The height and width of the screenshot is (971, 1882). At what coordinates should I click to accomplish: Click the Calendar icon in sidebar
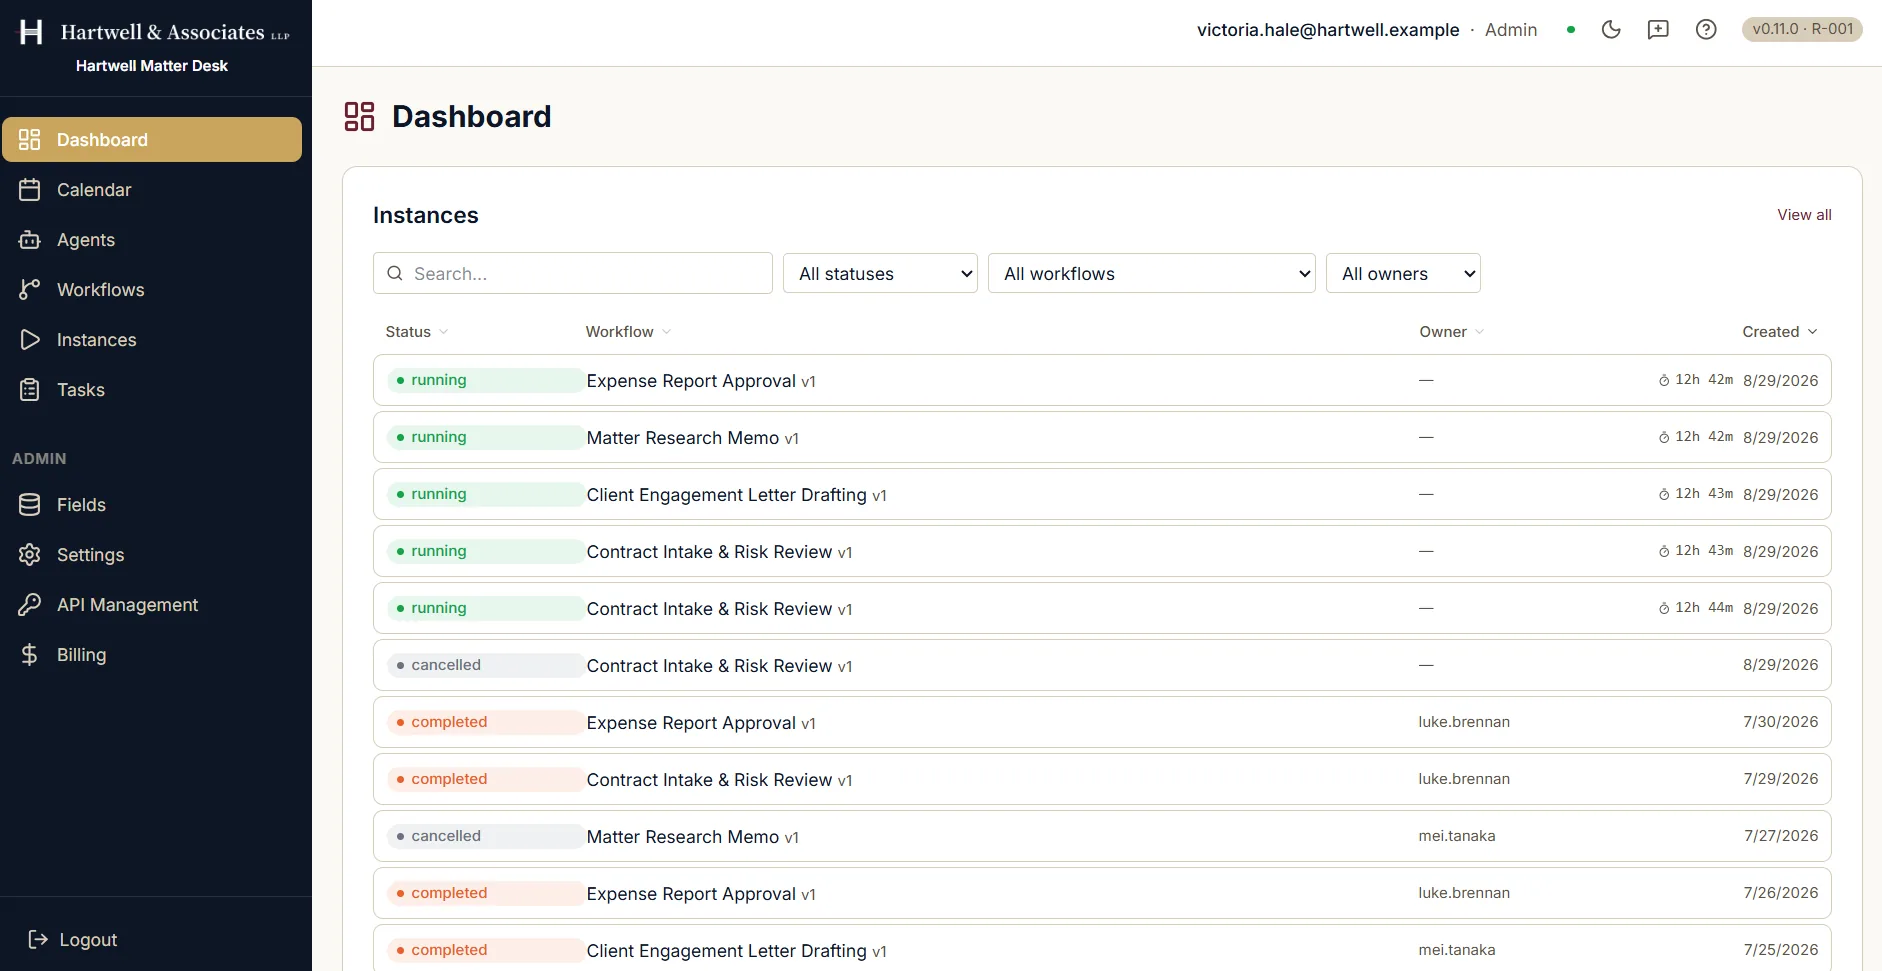coord(30,189)
